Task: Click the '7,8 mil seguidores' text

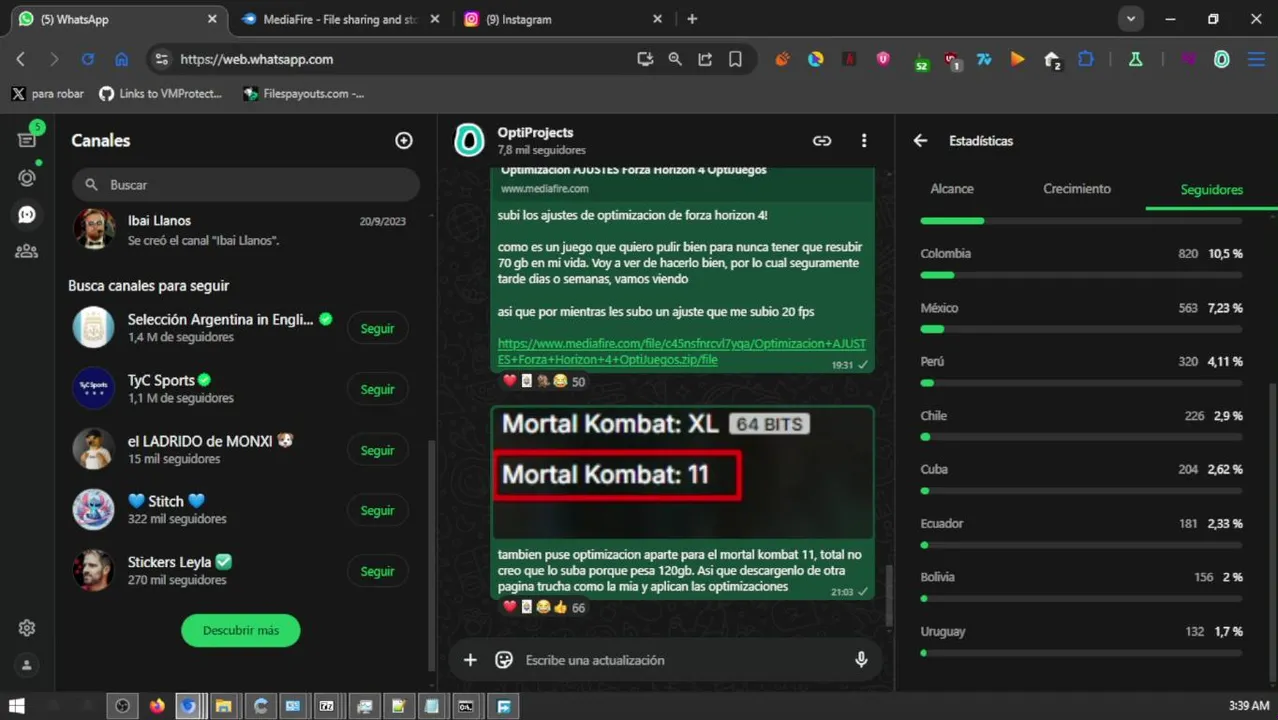Action: (x=541, y=150)
